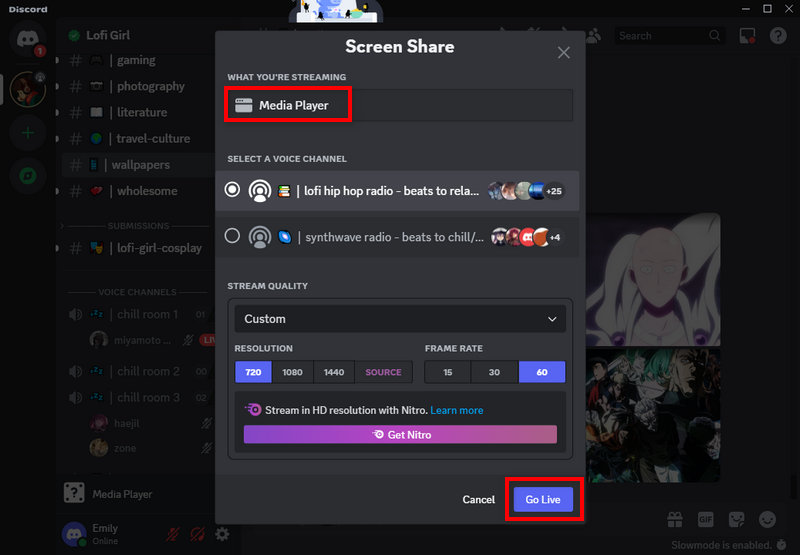Open the travel-culture text channel
The image size is (800, 555).
(x=138, y=139)
